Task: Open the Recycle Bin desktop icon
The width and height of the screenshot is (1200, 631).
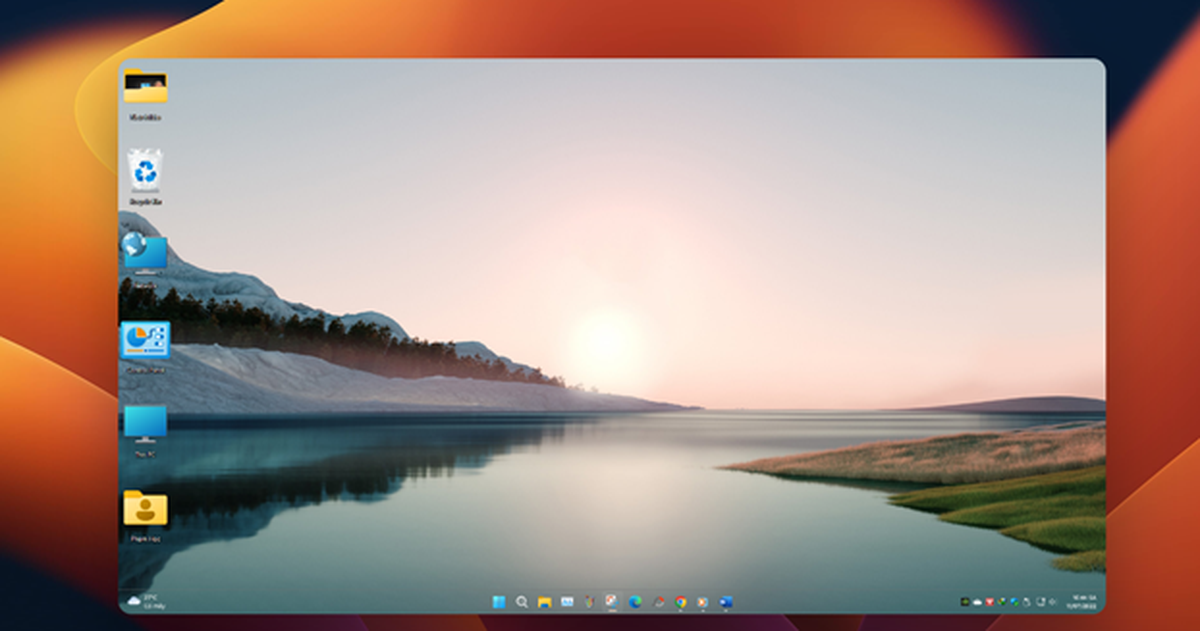Action: 146,172
